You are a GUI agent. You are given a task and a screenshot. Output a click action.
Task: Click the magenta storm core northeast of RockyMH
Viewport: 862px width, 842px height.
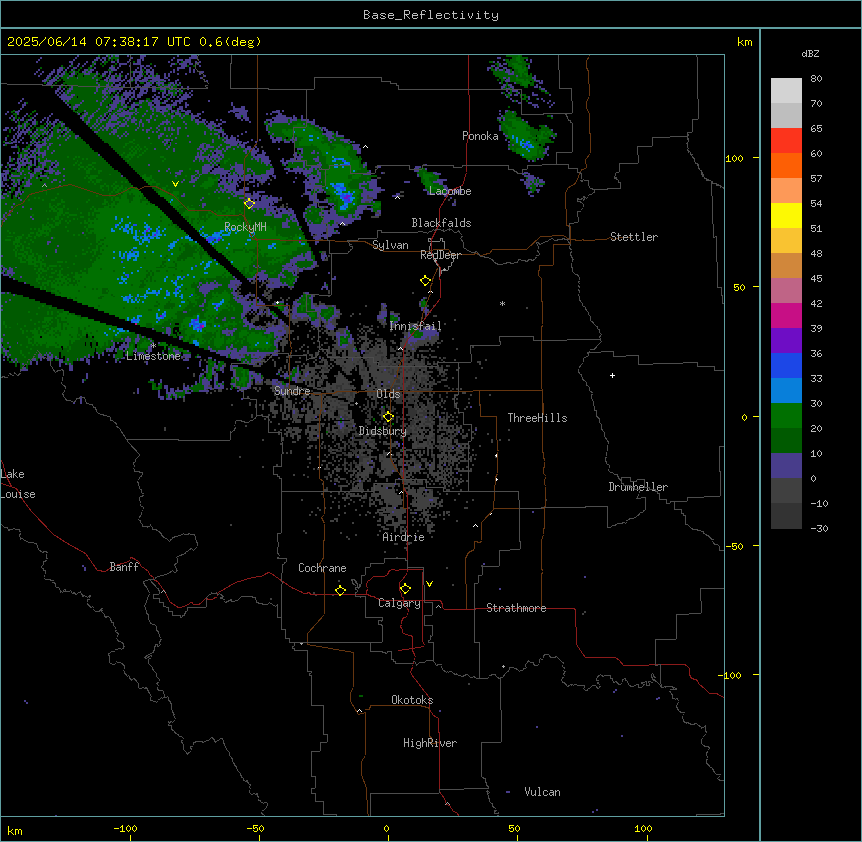(x=346, y=196)
